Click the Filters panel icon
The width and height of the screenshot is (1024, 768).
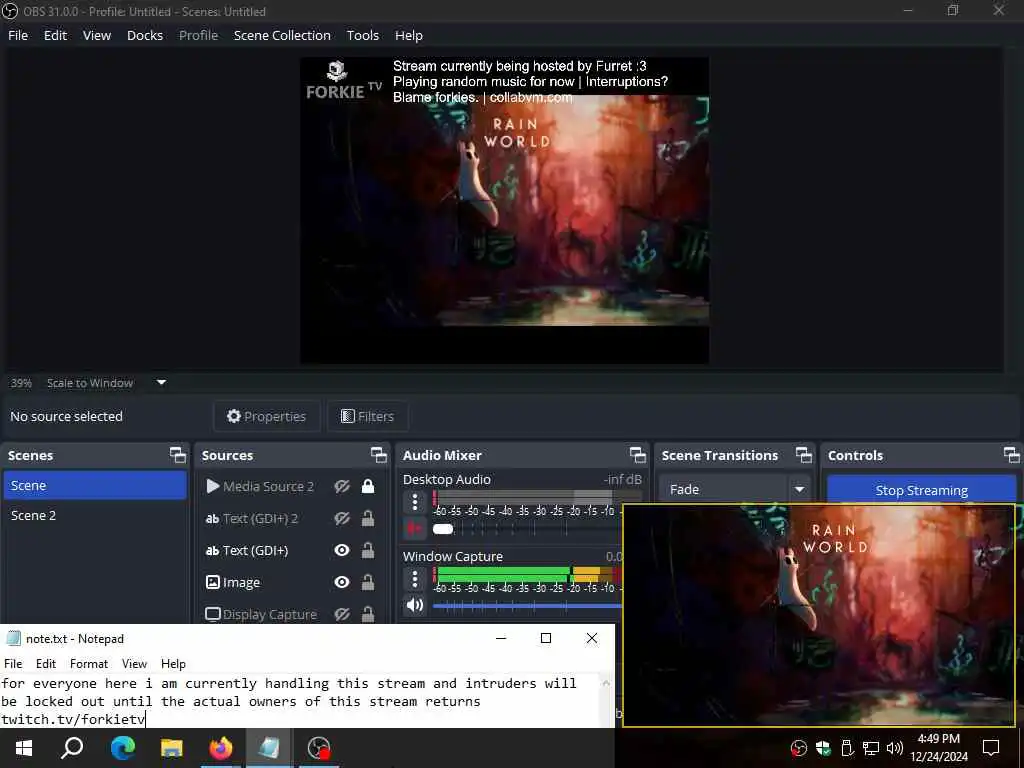click(x=348, y=416)
